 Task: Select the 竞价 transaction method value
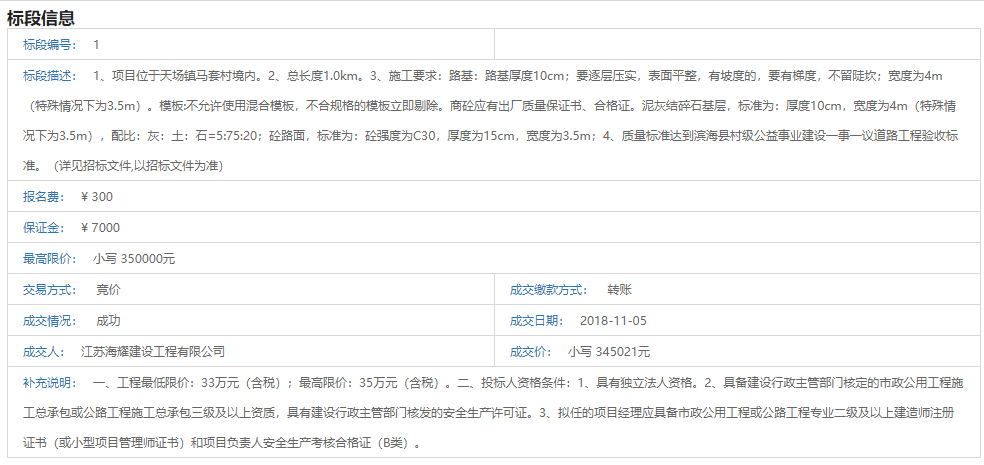(x=108, y=290)
